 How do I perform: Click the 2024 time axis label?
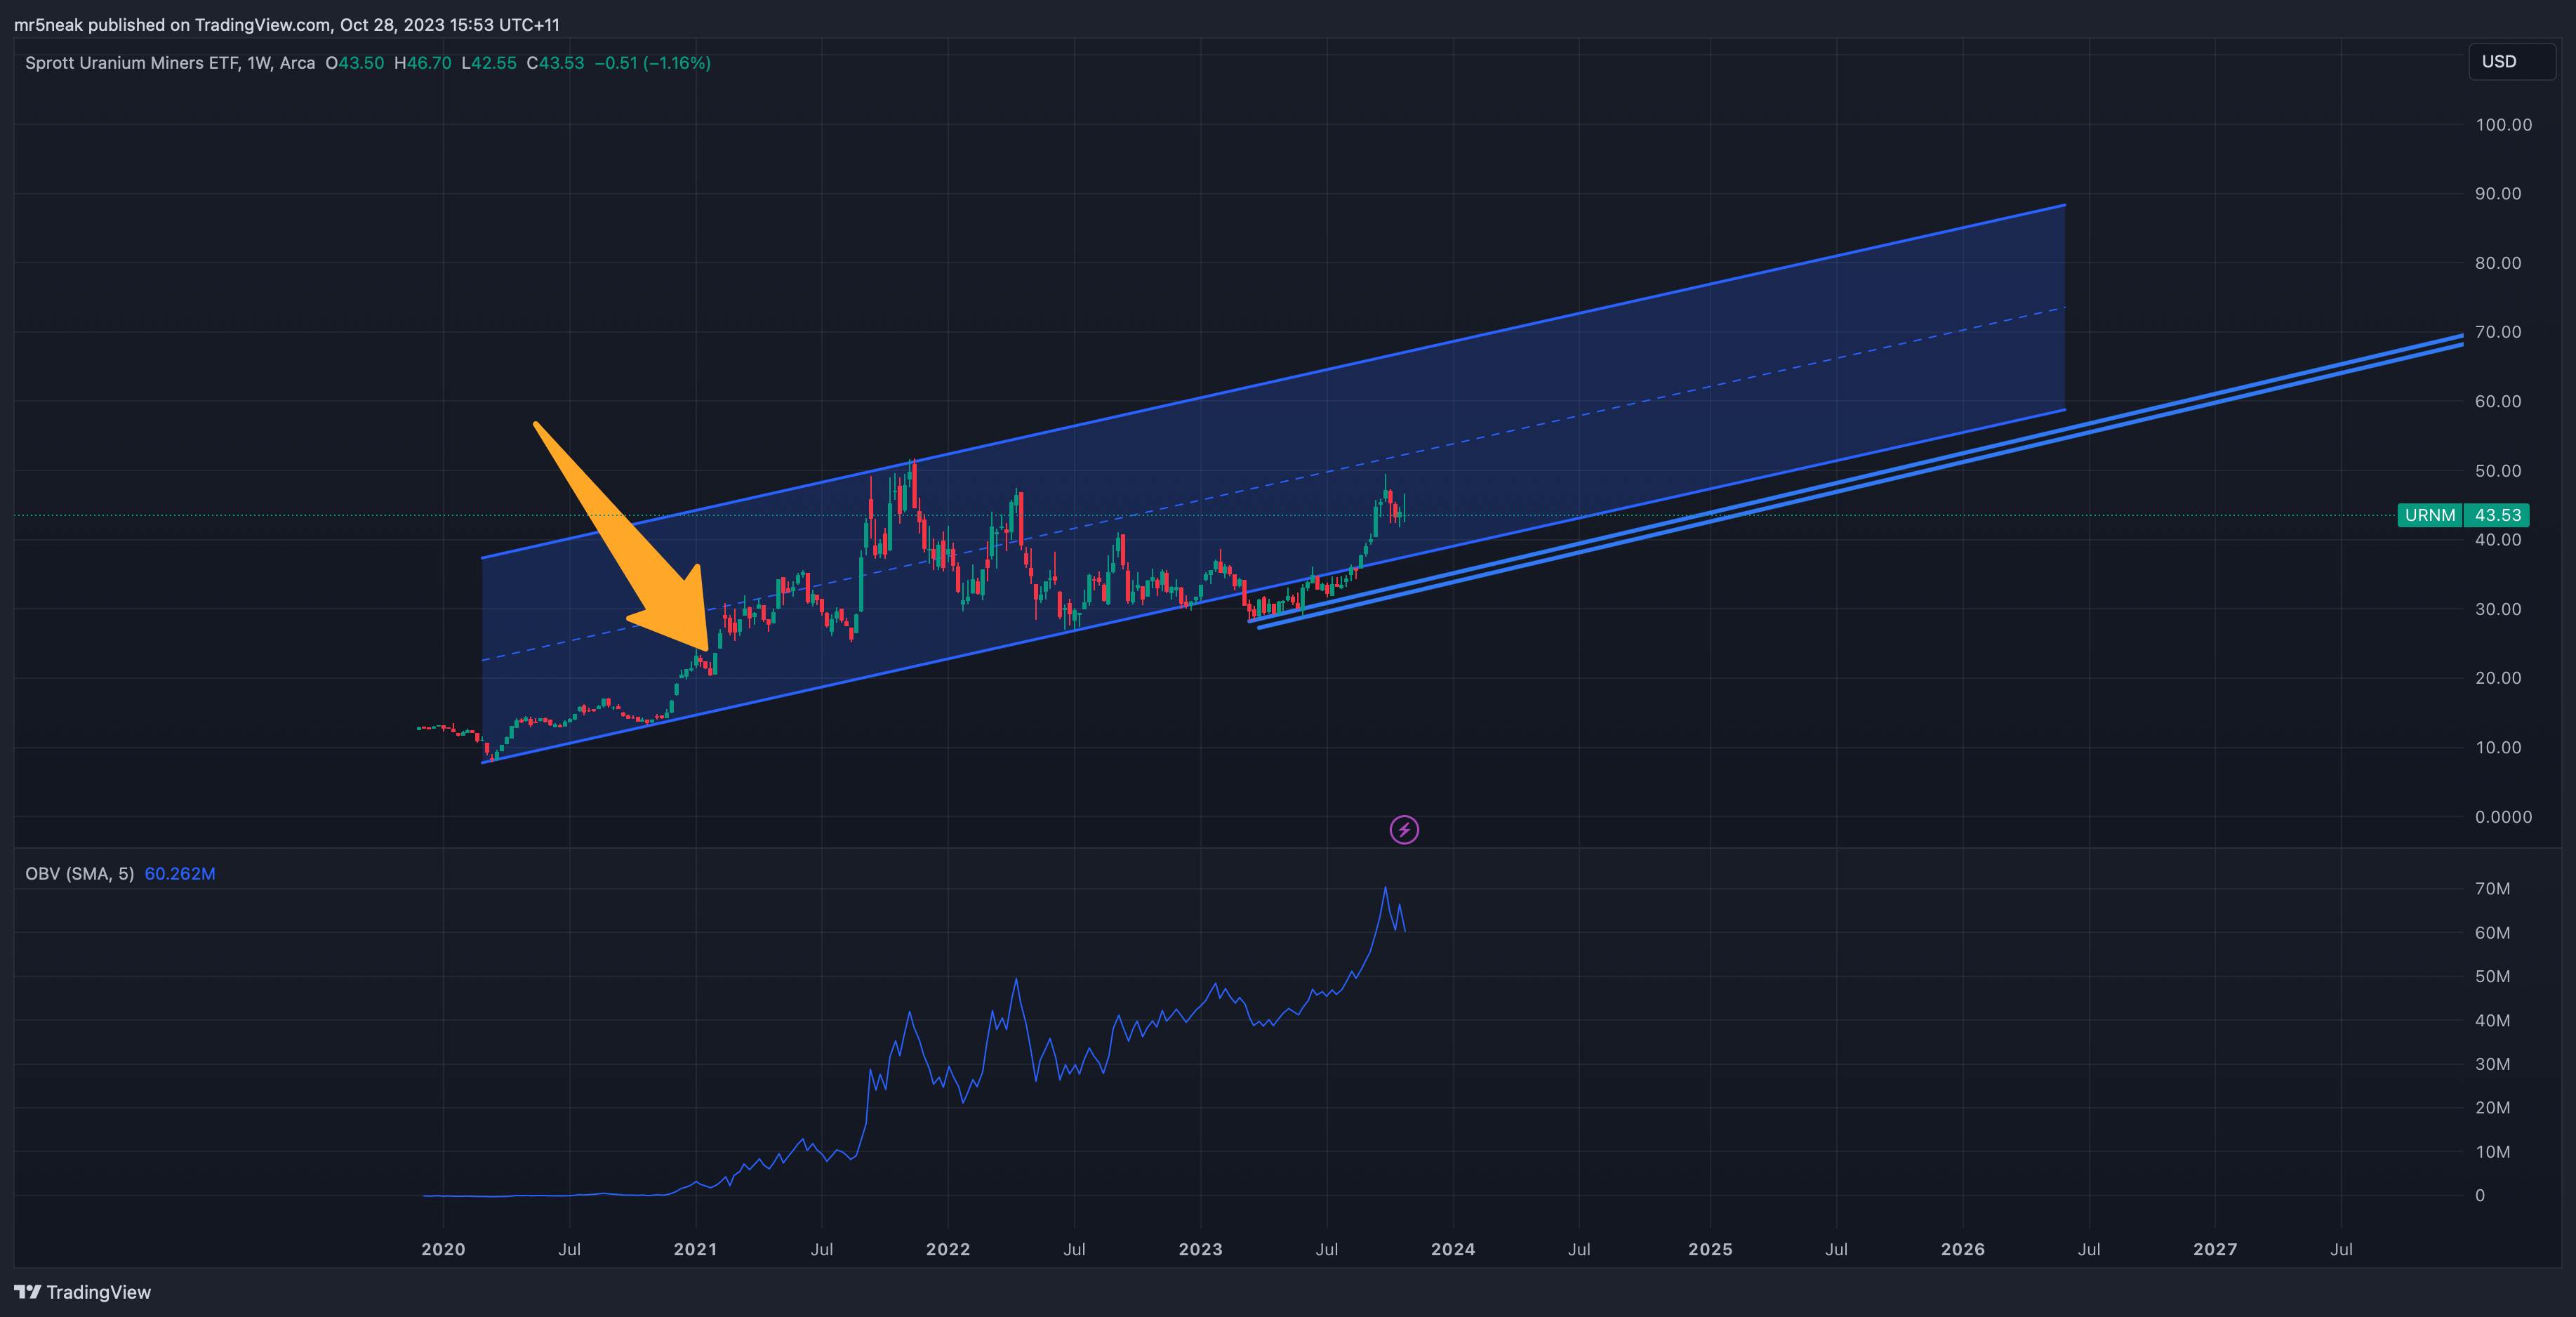(x=1453, y=1249)
